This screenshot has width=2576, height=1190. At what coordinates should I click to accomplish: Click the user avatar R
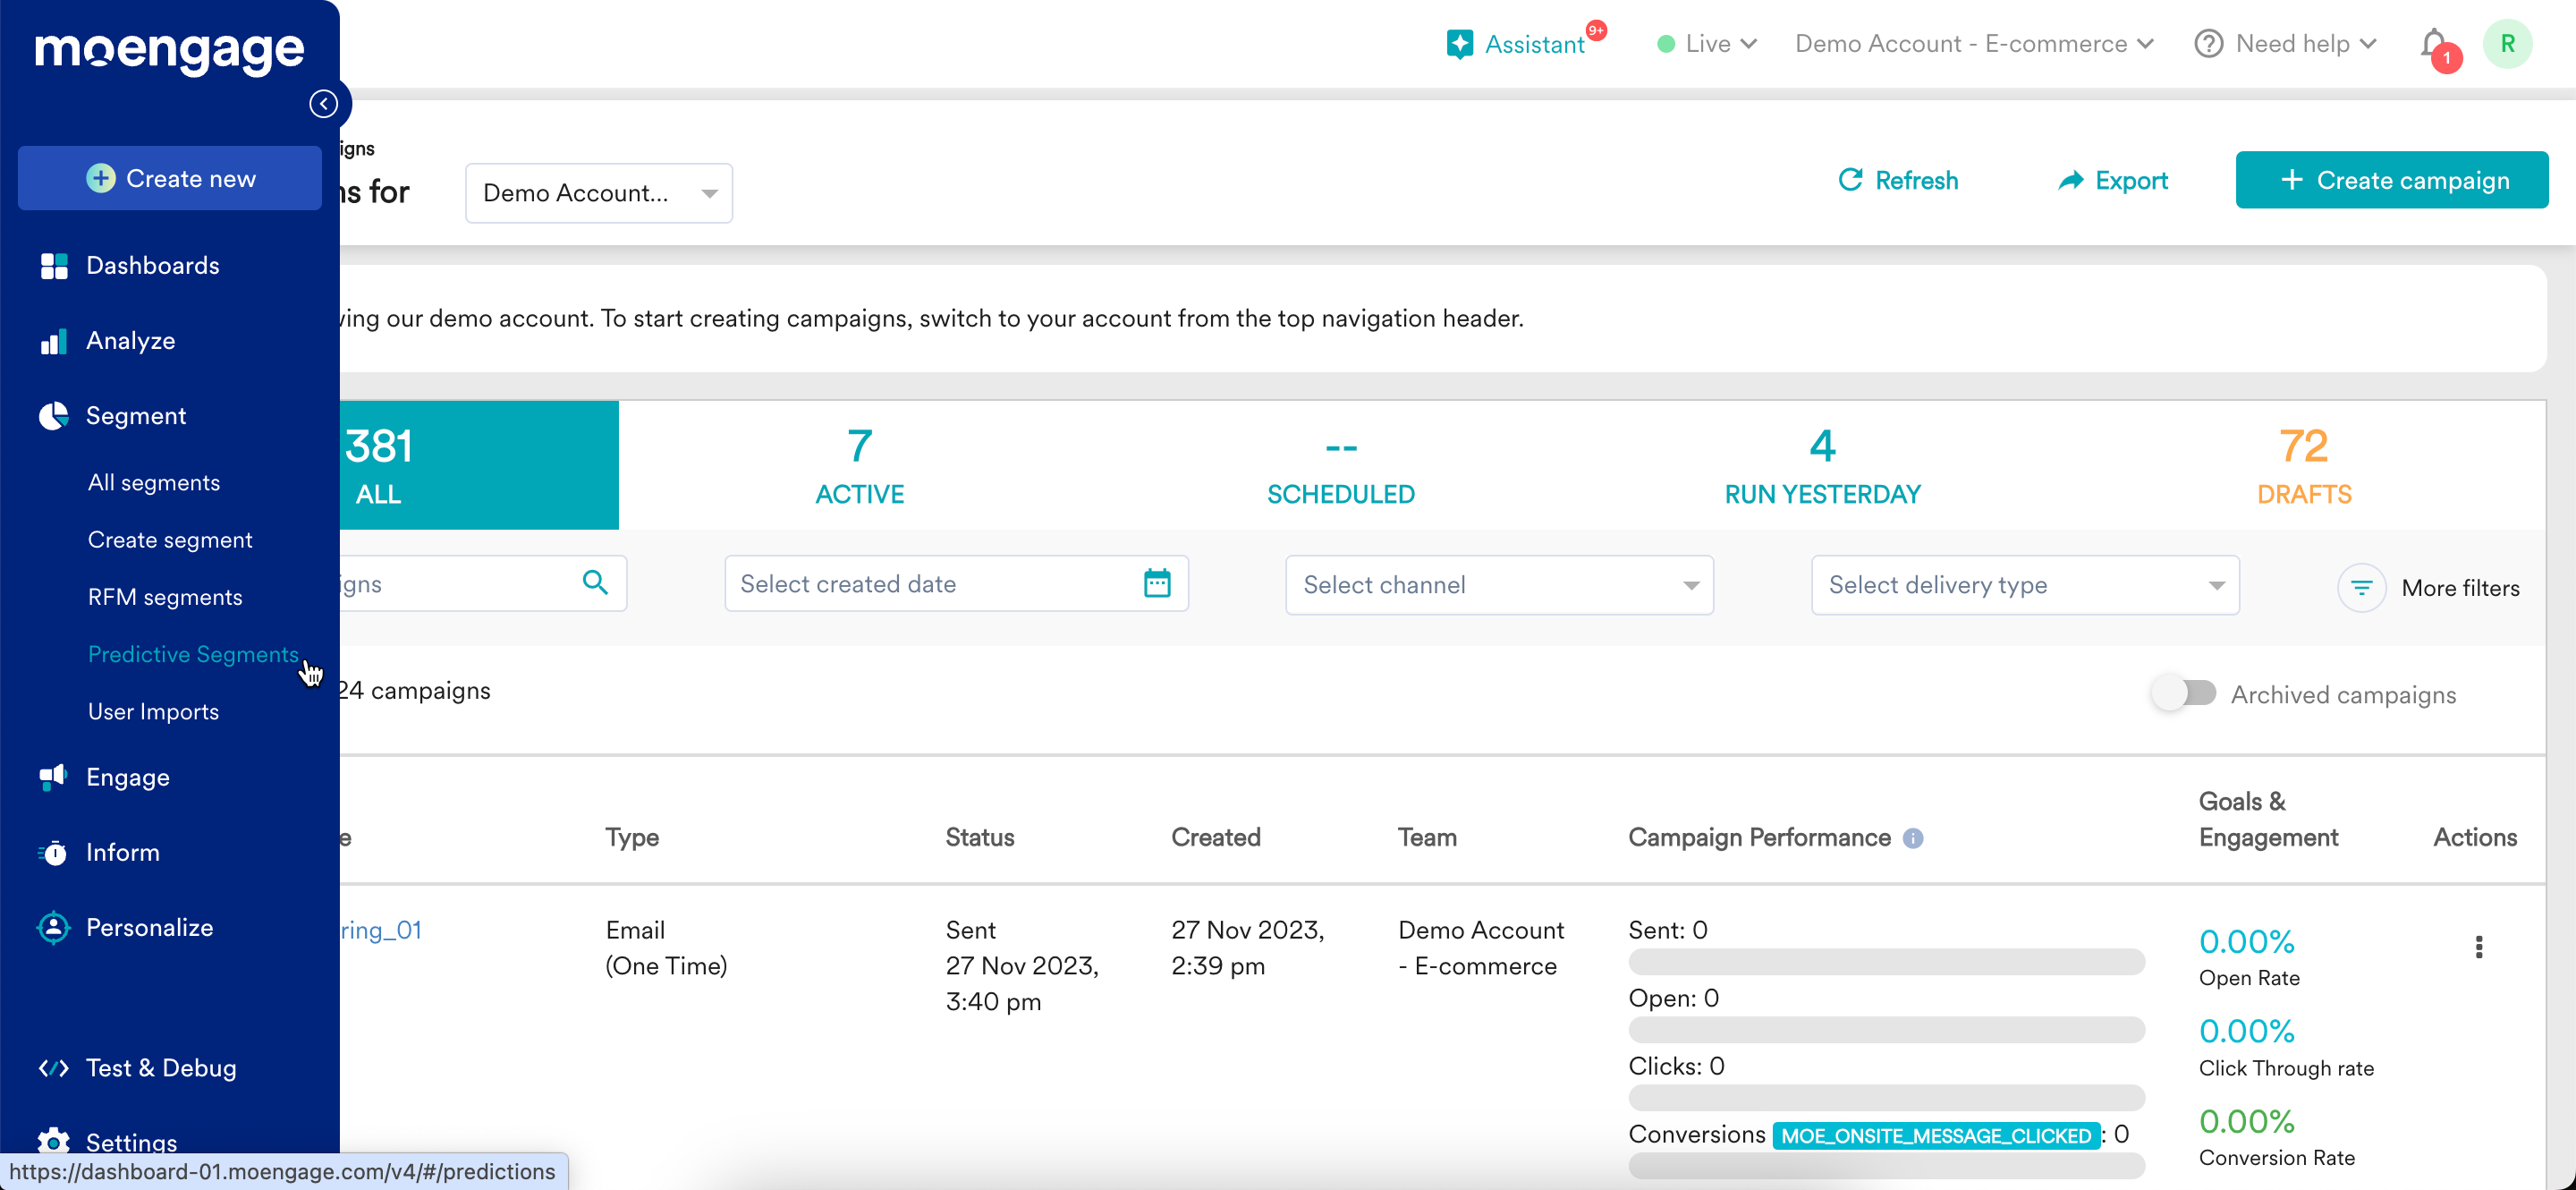2507,44
